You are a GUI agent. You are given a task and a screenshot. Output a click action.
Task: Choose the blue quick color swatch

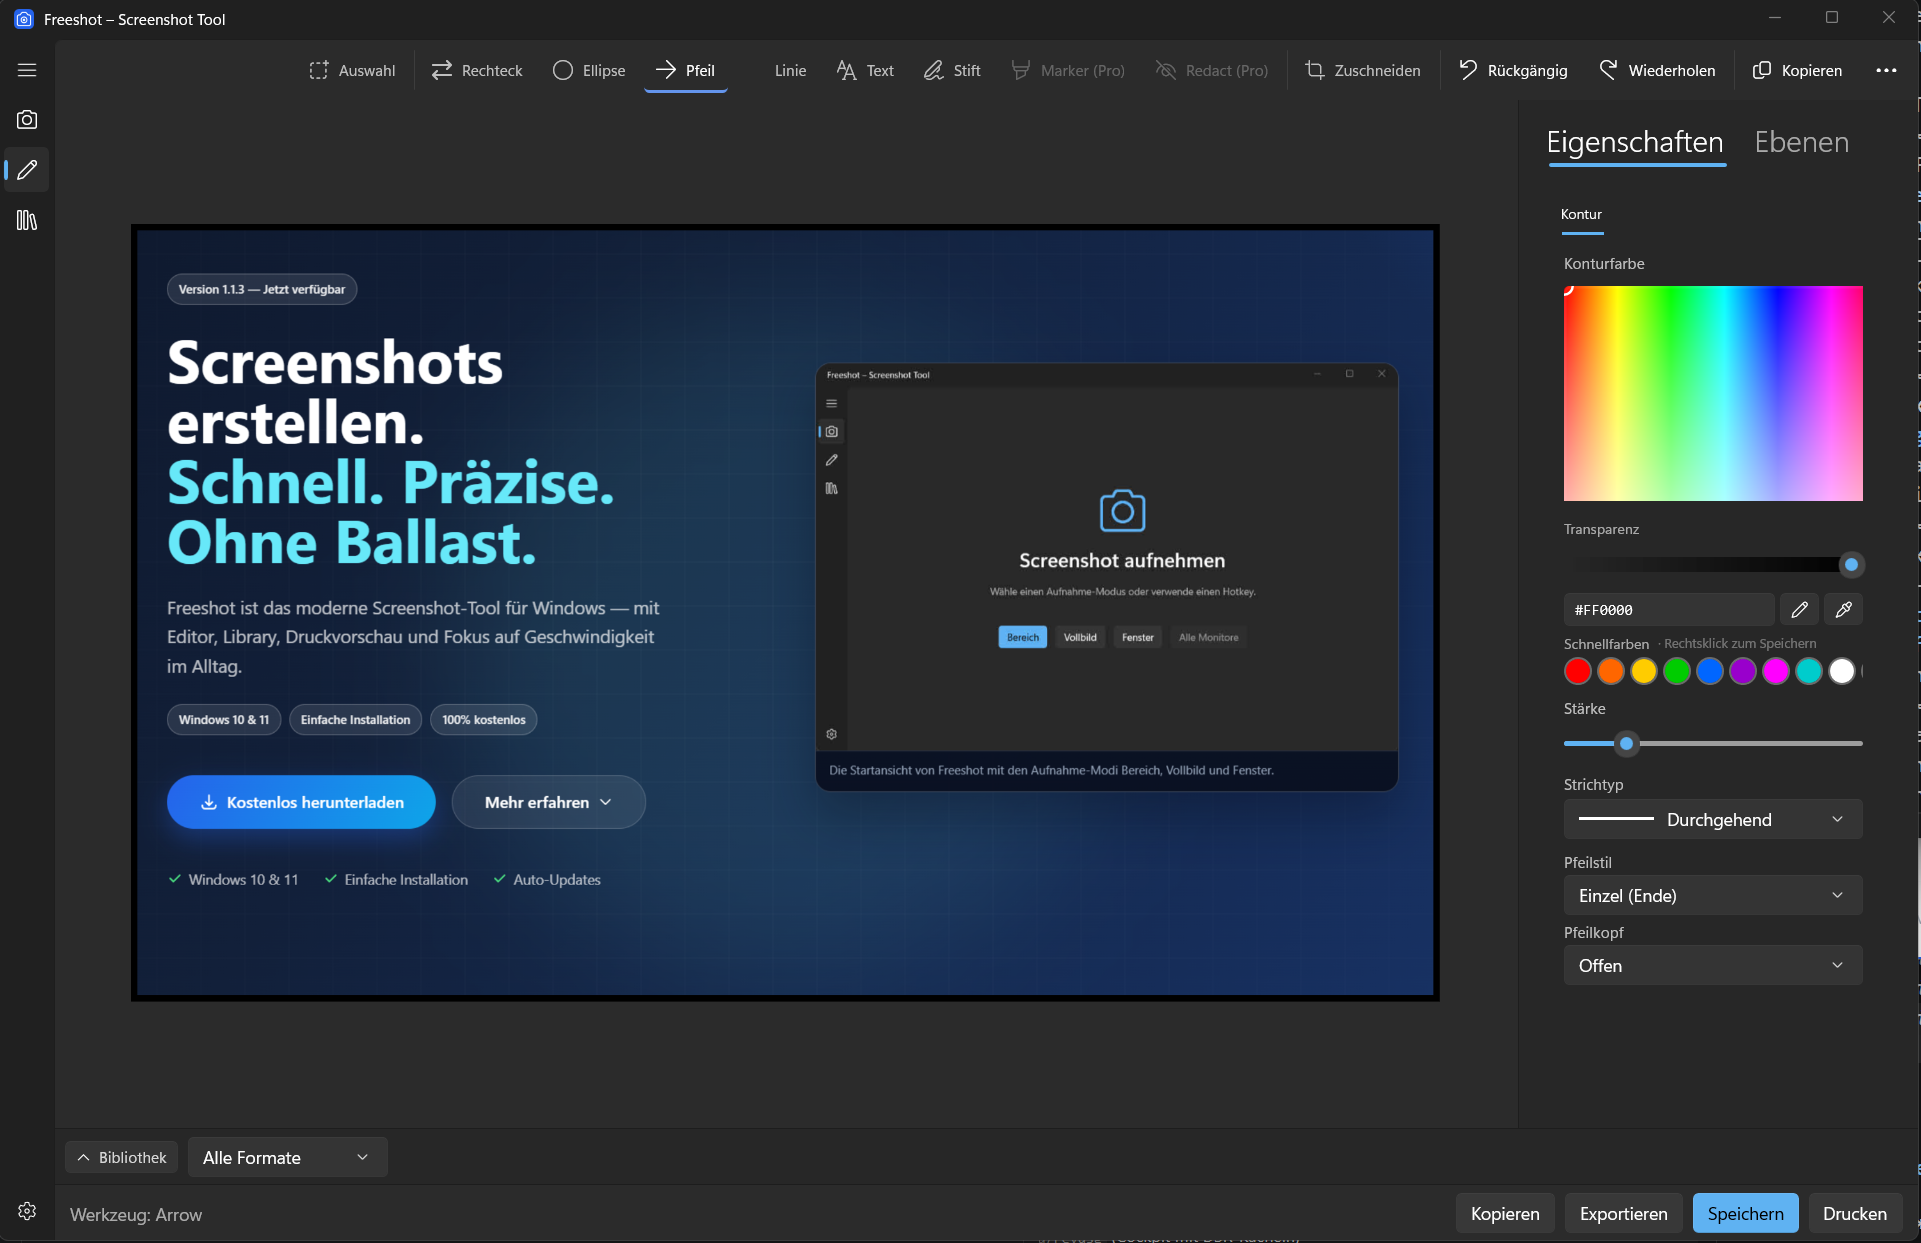point(1709,672)
